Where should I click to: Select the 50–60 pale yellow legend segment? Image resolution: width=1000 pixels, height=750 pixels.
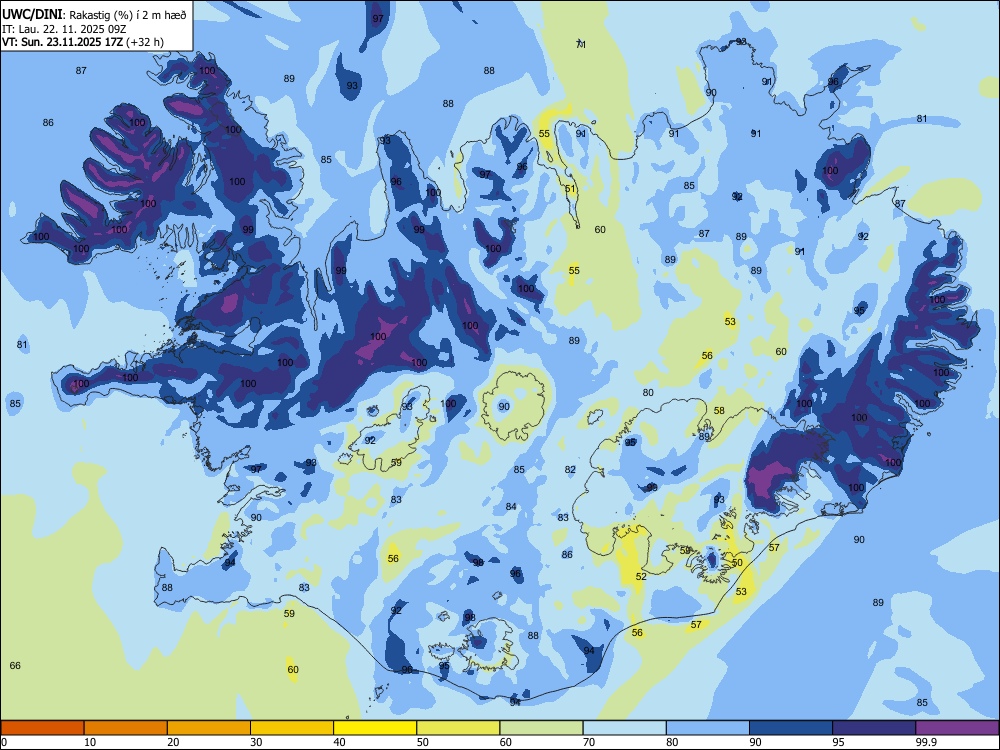(459, 728)
